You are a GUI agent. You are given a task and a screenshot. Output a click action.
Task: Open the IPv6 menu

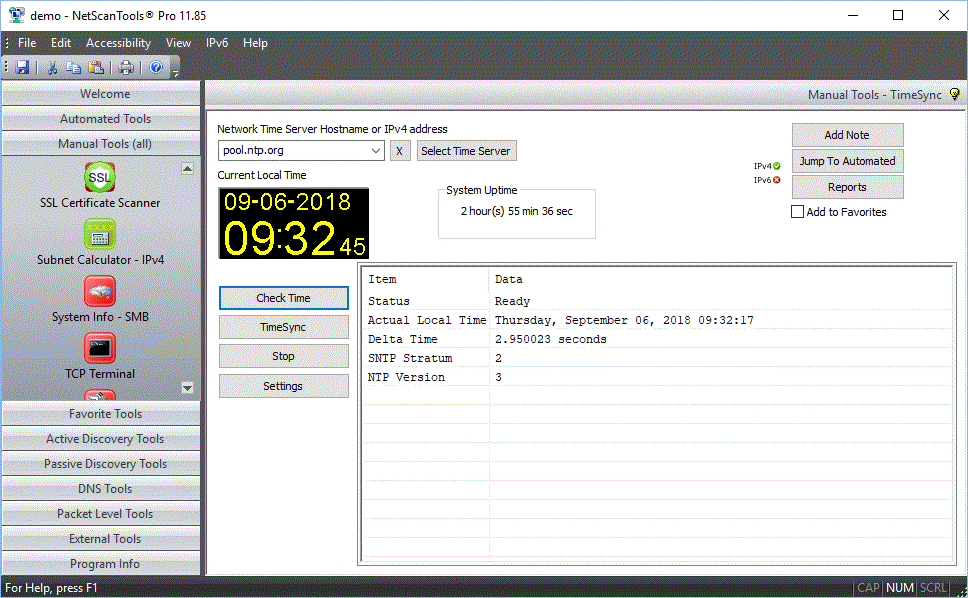(217, 43)
